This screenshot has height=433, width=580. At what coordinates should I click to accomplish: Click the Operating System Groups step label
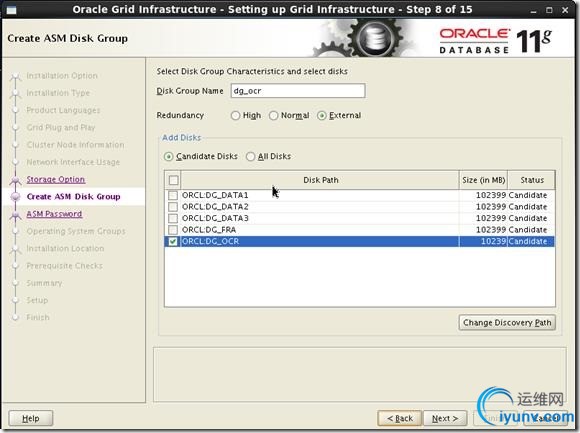[x=76, y=231]
